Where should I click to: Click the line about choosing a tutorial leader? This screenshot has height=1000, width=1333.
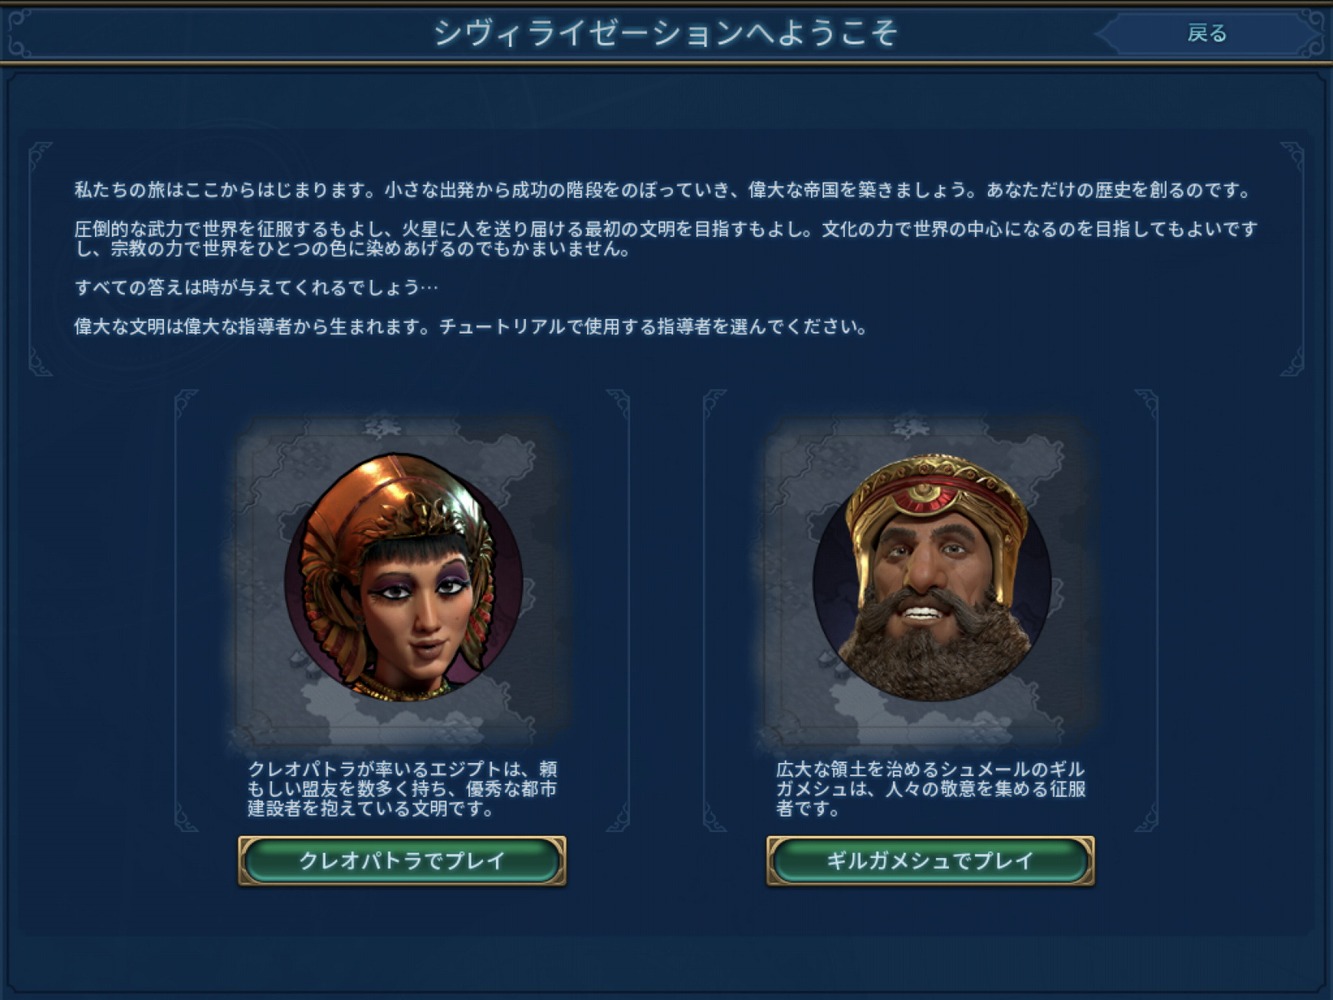(471, 326)
